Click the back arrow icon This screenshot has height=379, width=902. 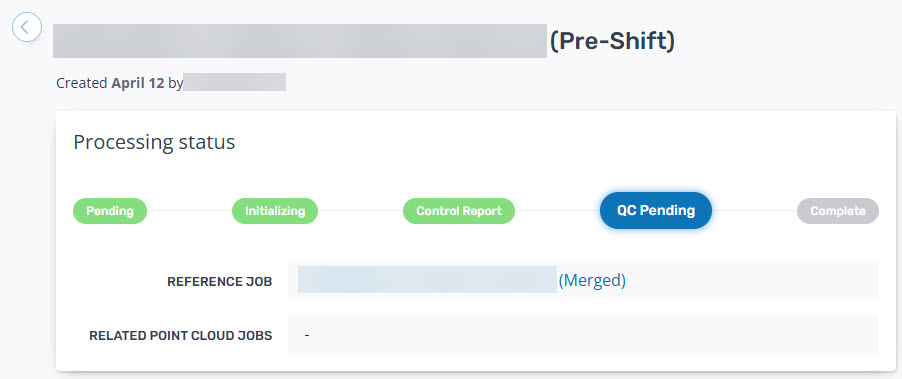point(27,27)
